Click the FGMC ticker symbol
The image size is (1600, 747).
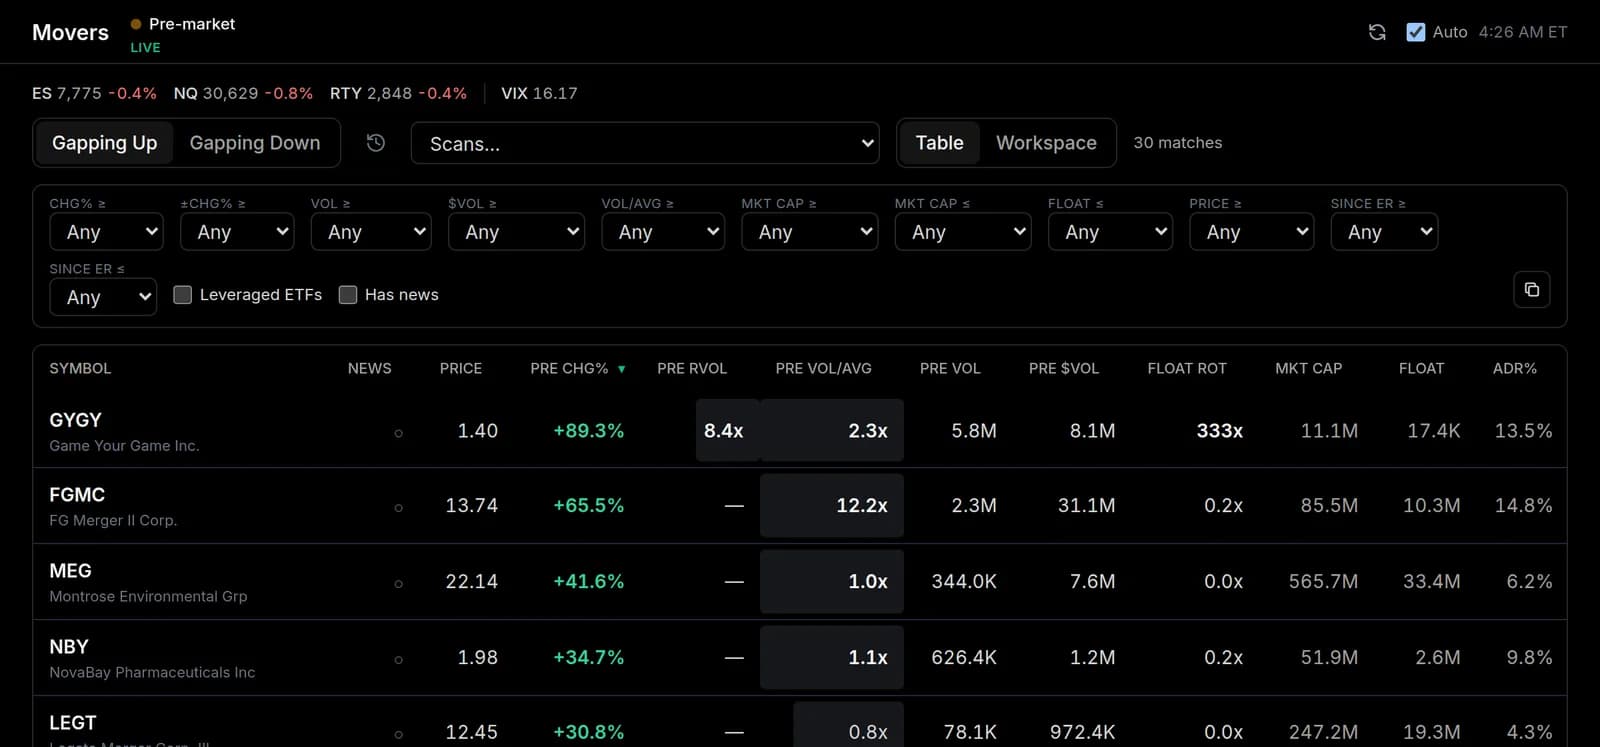pyautogui.click(x=77, y=495)
